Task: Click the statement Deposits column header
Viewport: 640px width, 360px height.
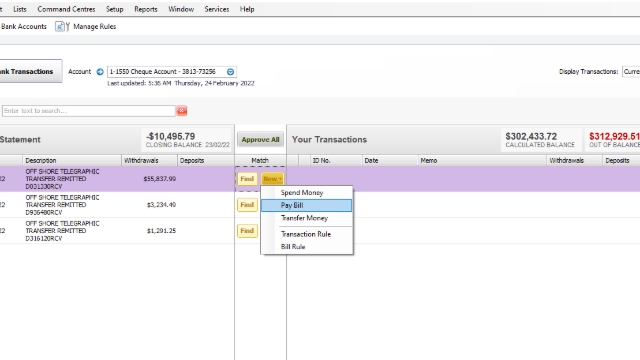Action: pos(206,160)
